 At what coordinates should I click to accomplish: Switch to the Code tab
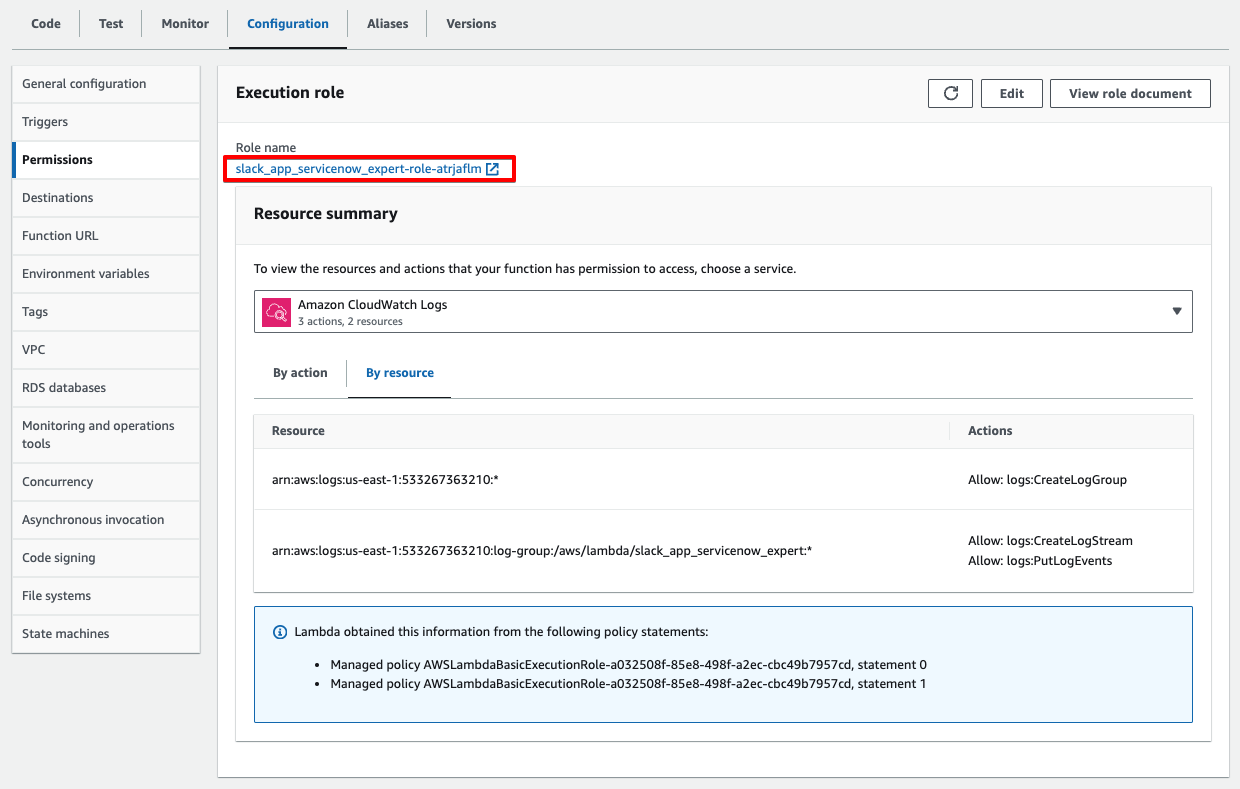click(46, 24)
